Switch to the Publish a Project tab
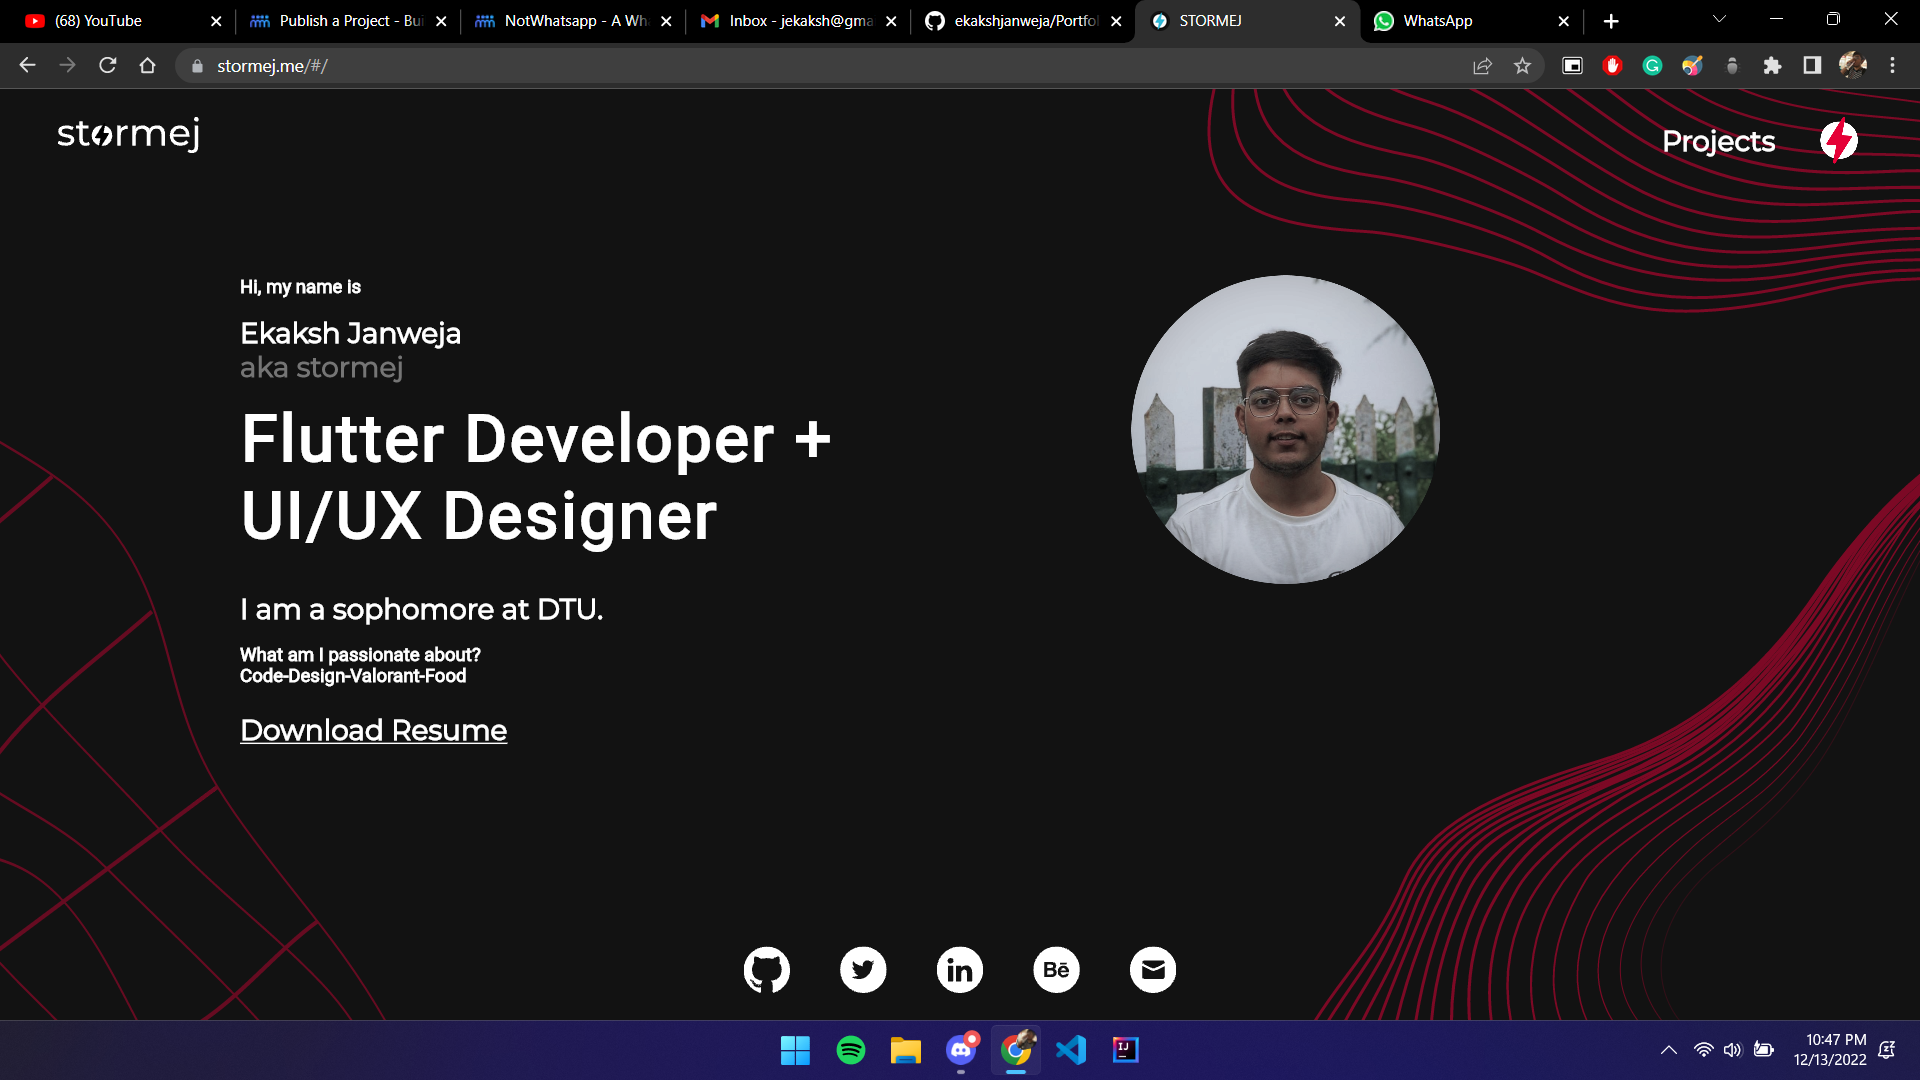1920x1080 pixels. pos(347,21)
